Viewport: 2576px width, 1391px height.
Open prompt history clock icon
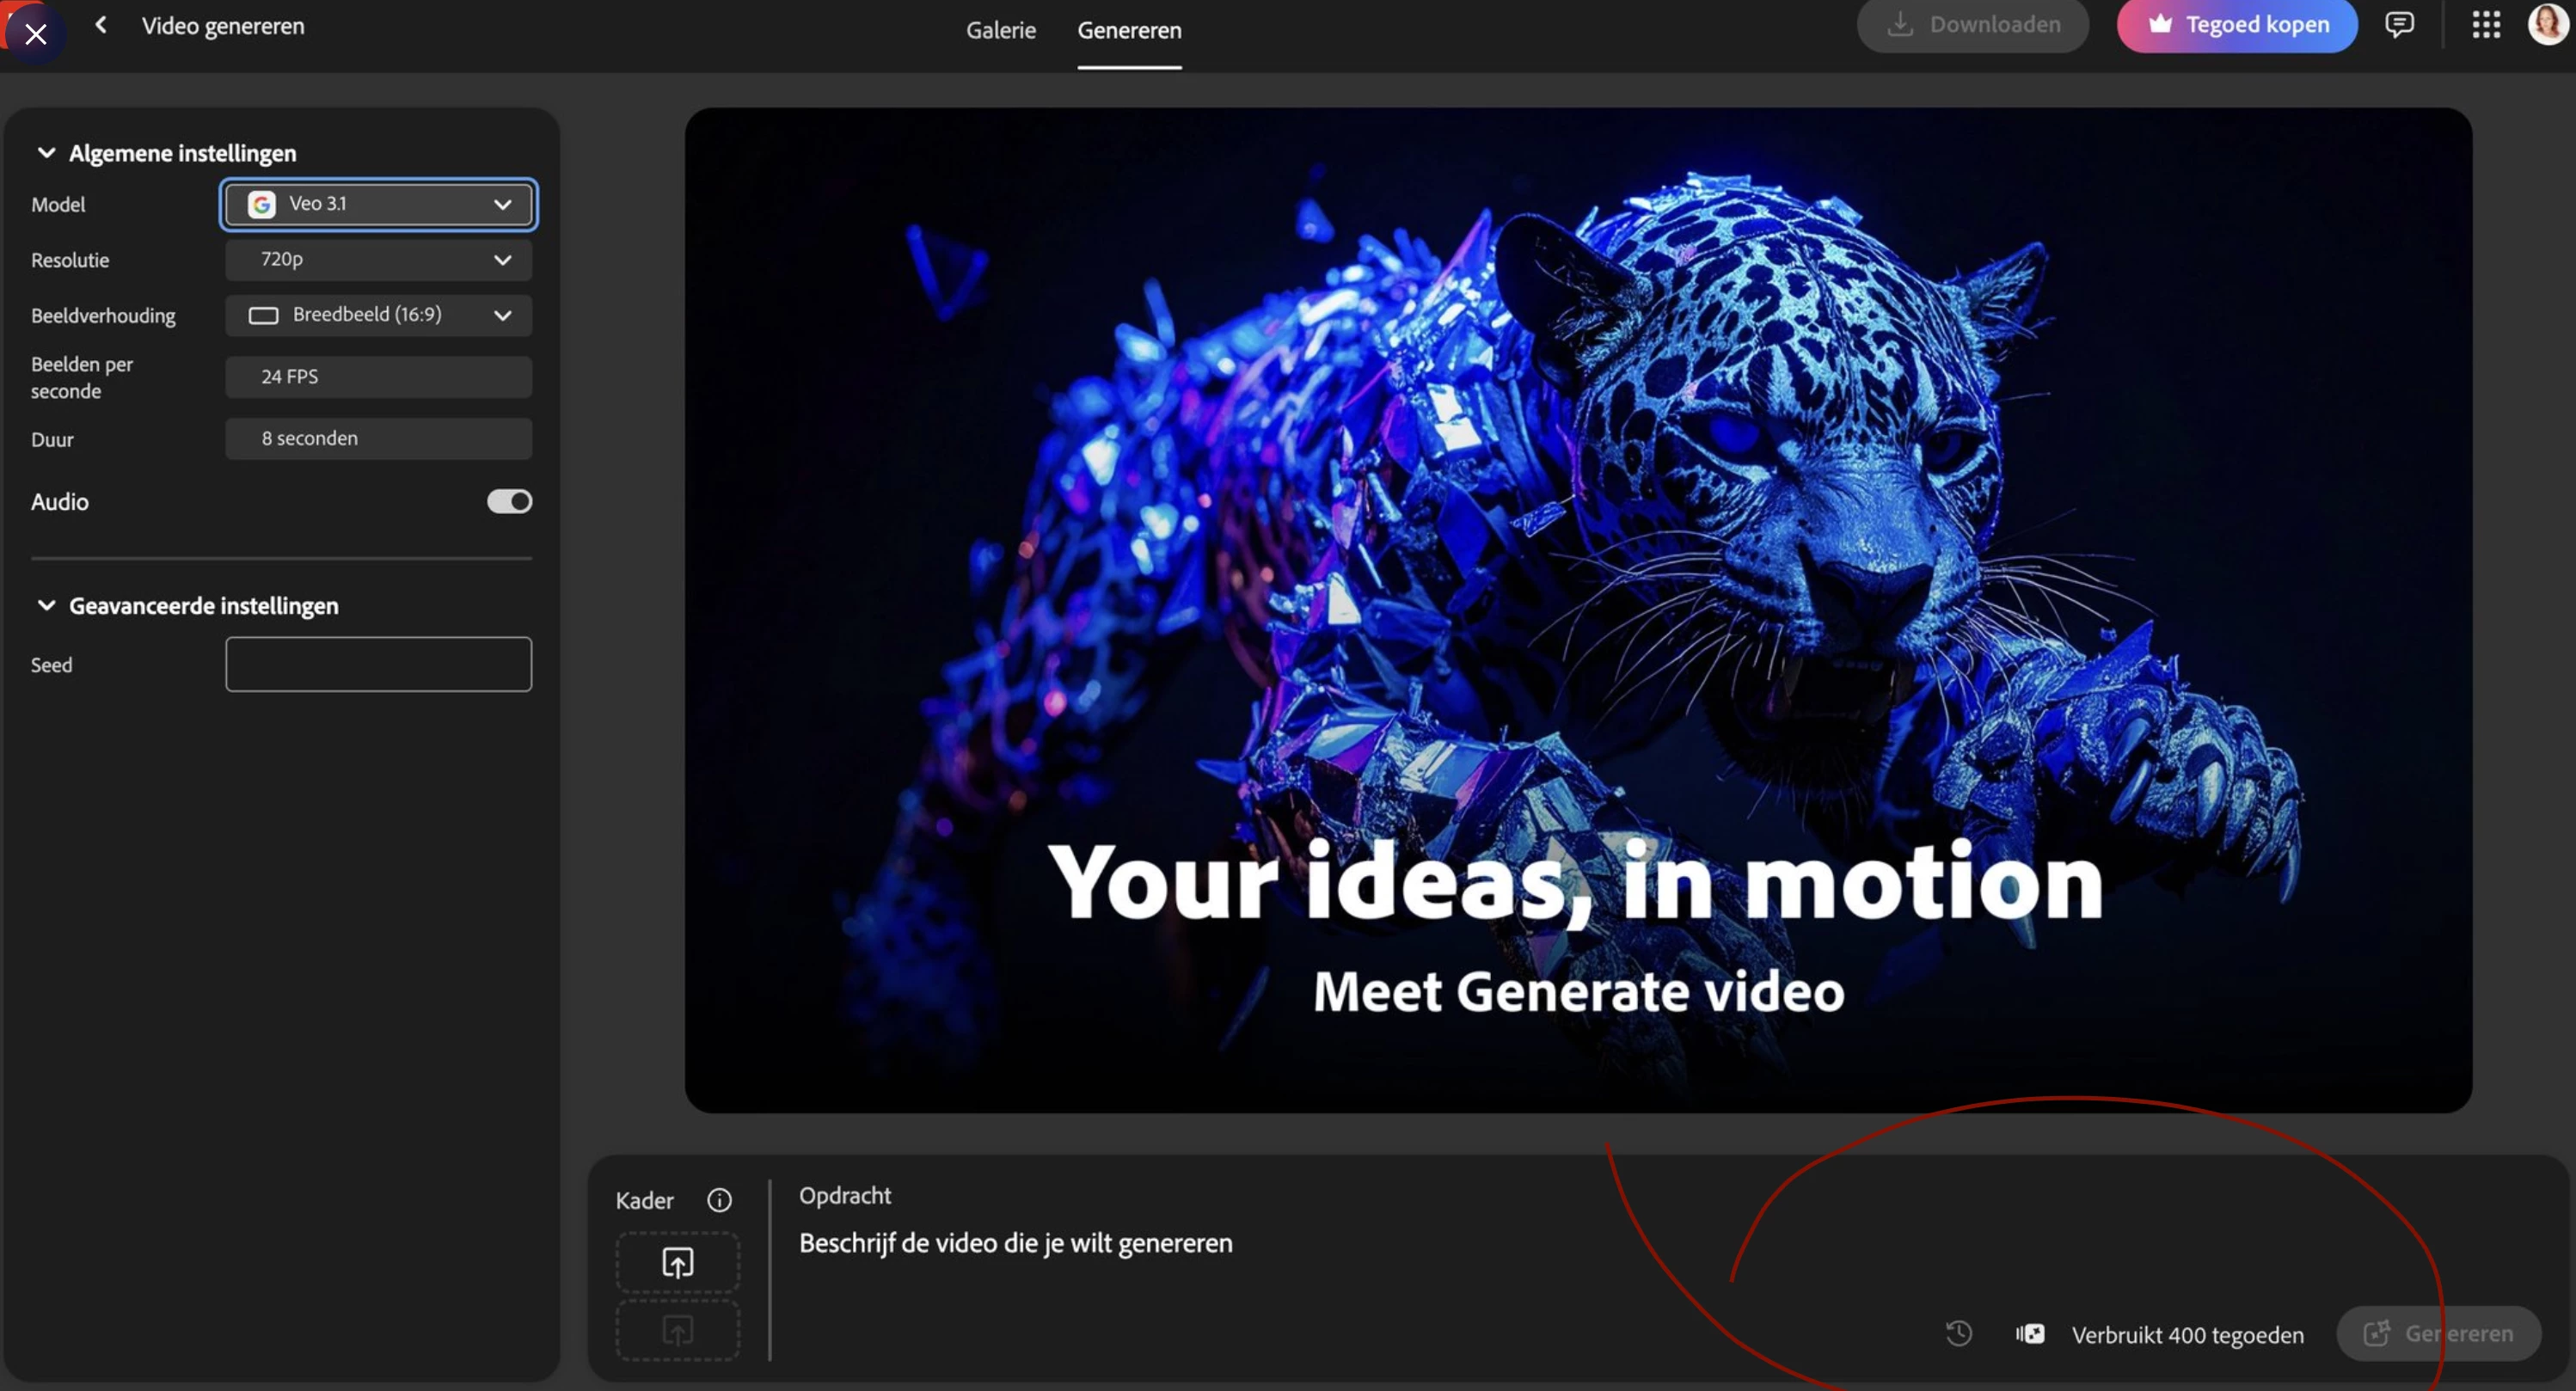1958,1334
